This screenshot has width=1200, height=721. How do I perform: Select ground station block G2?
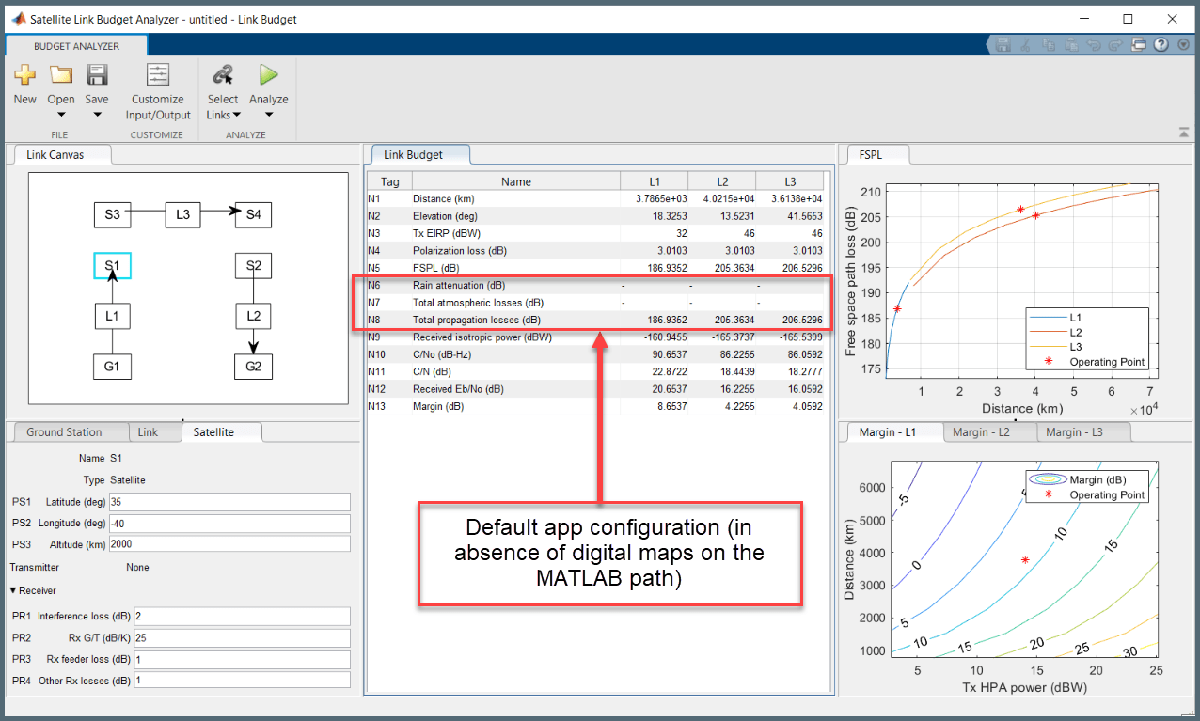point(253,367)
